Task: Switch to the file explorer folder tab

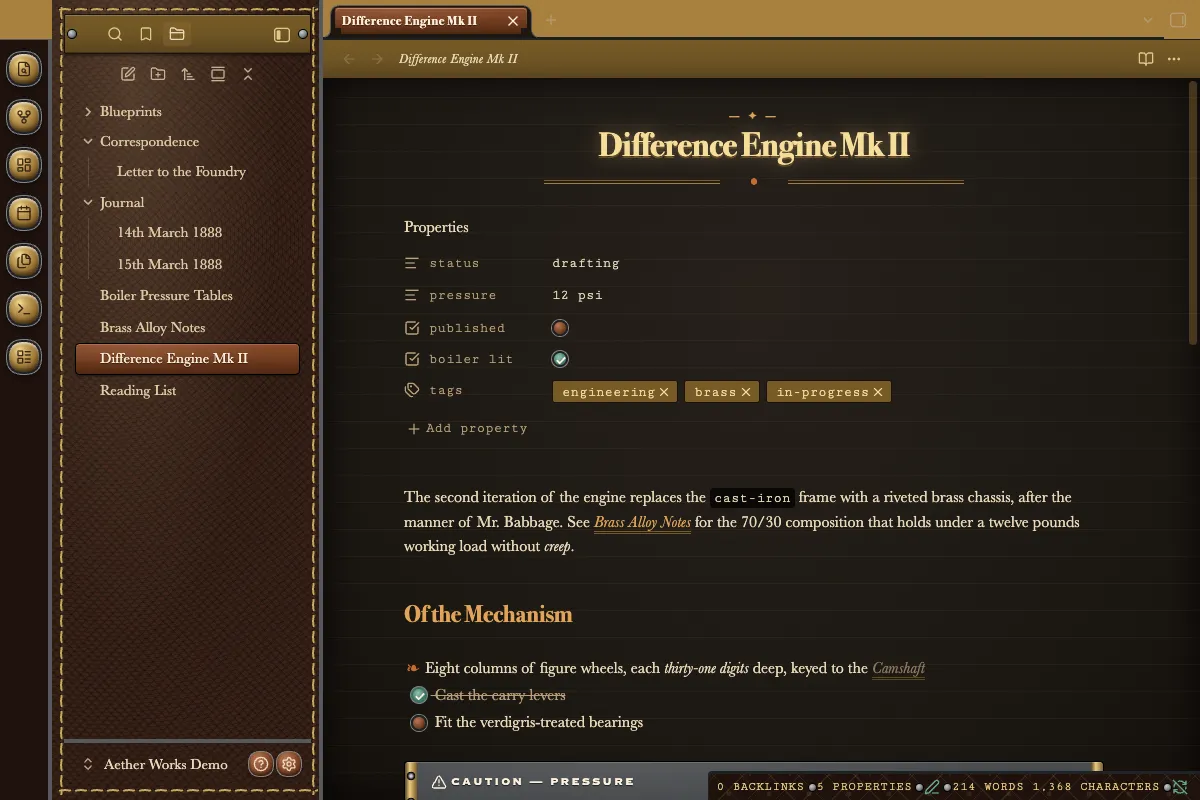Action: (x=177, y=34)
